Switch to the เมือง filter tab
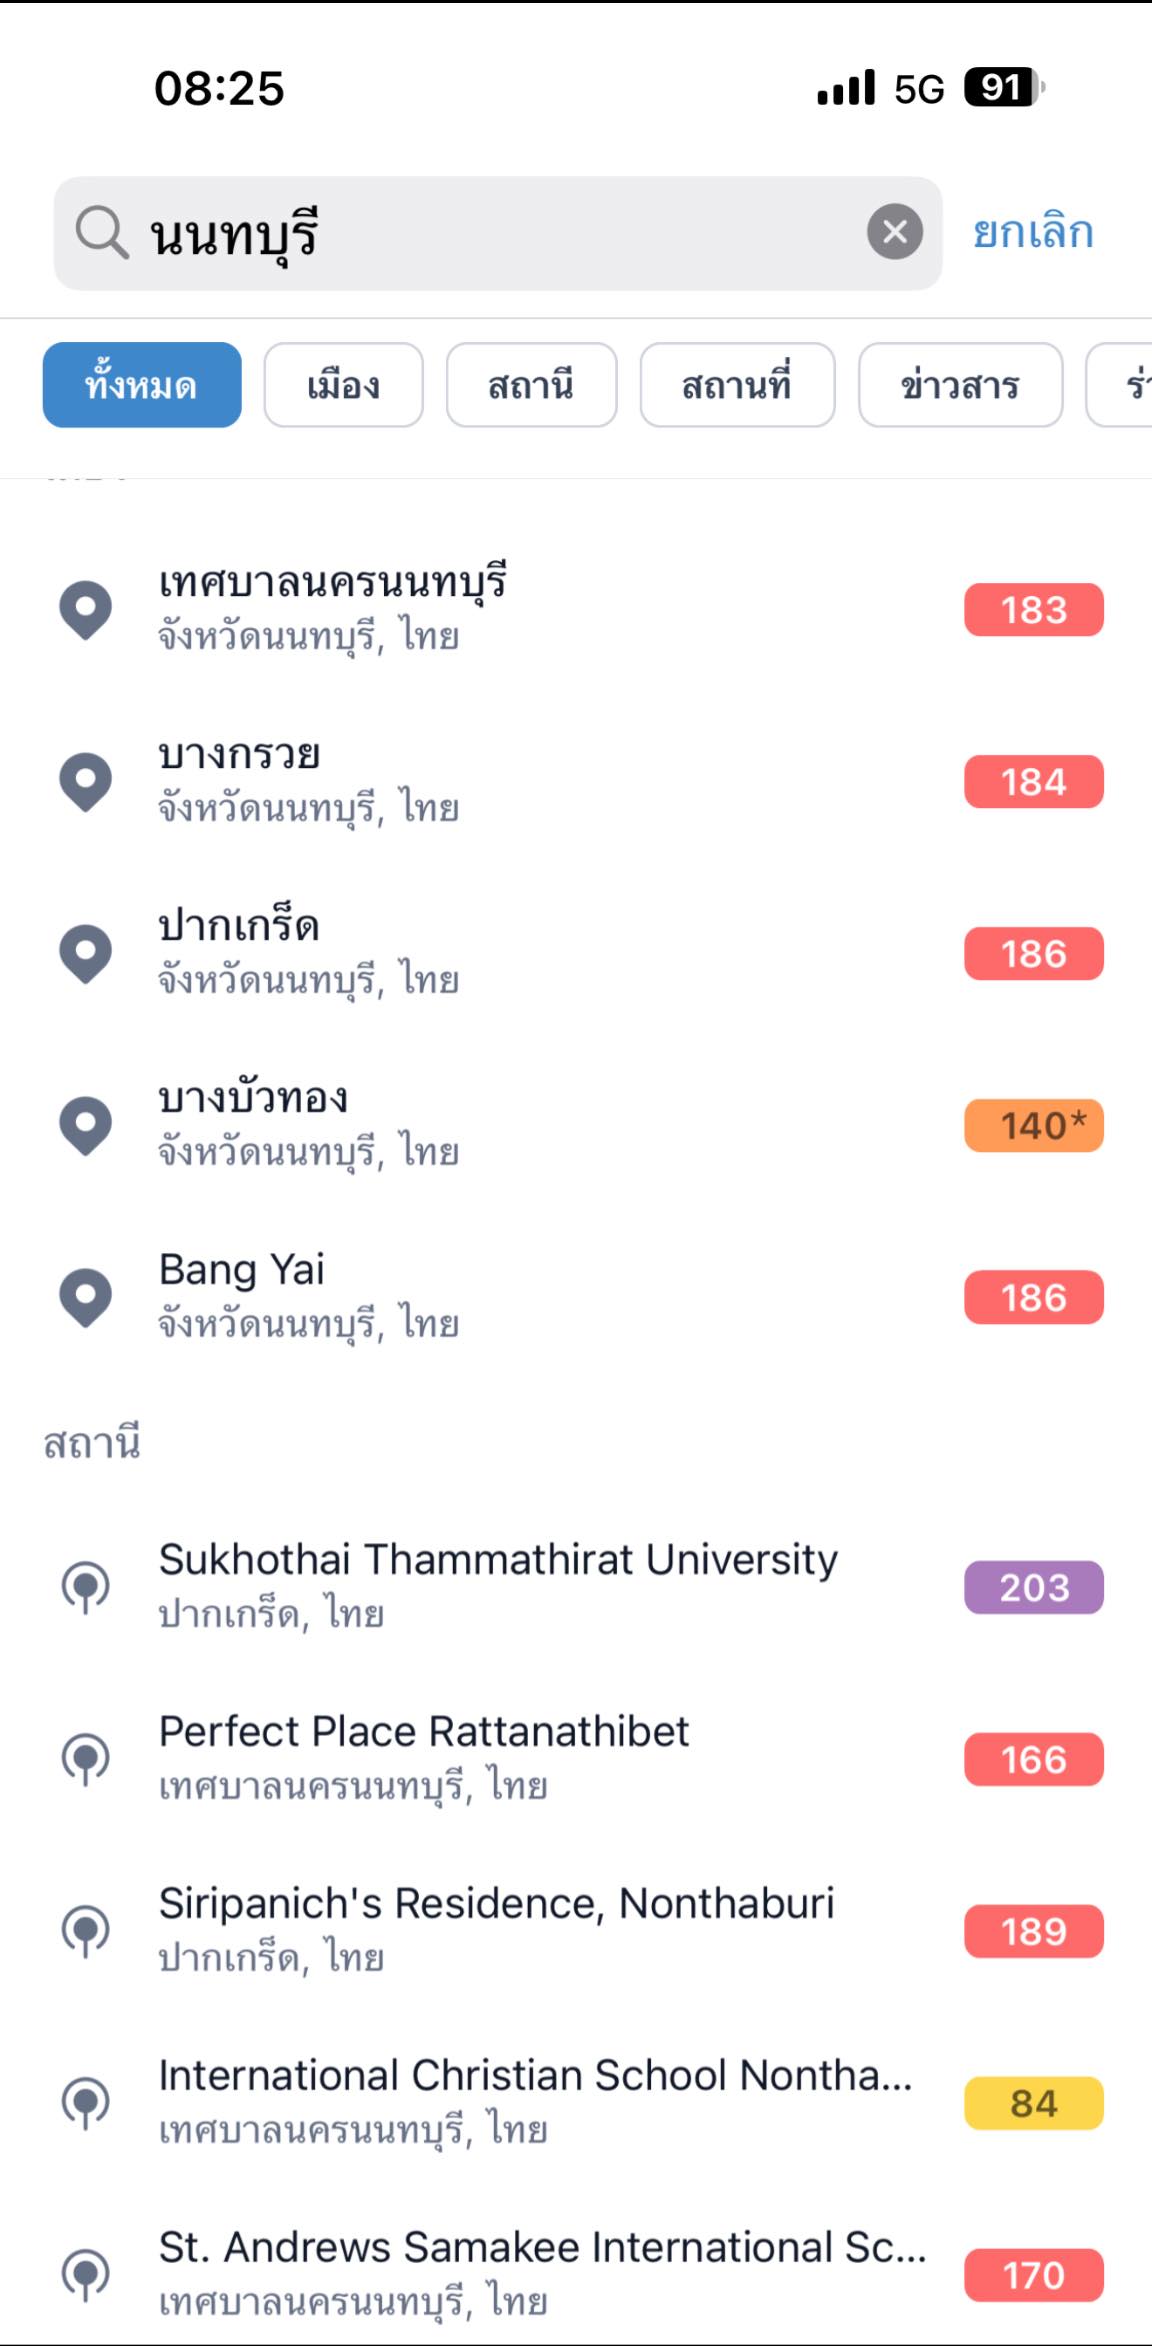This screenshot has width=1152, height=2346. pos(343,385)
